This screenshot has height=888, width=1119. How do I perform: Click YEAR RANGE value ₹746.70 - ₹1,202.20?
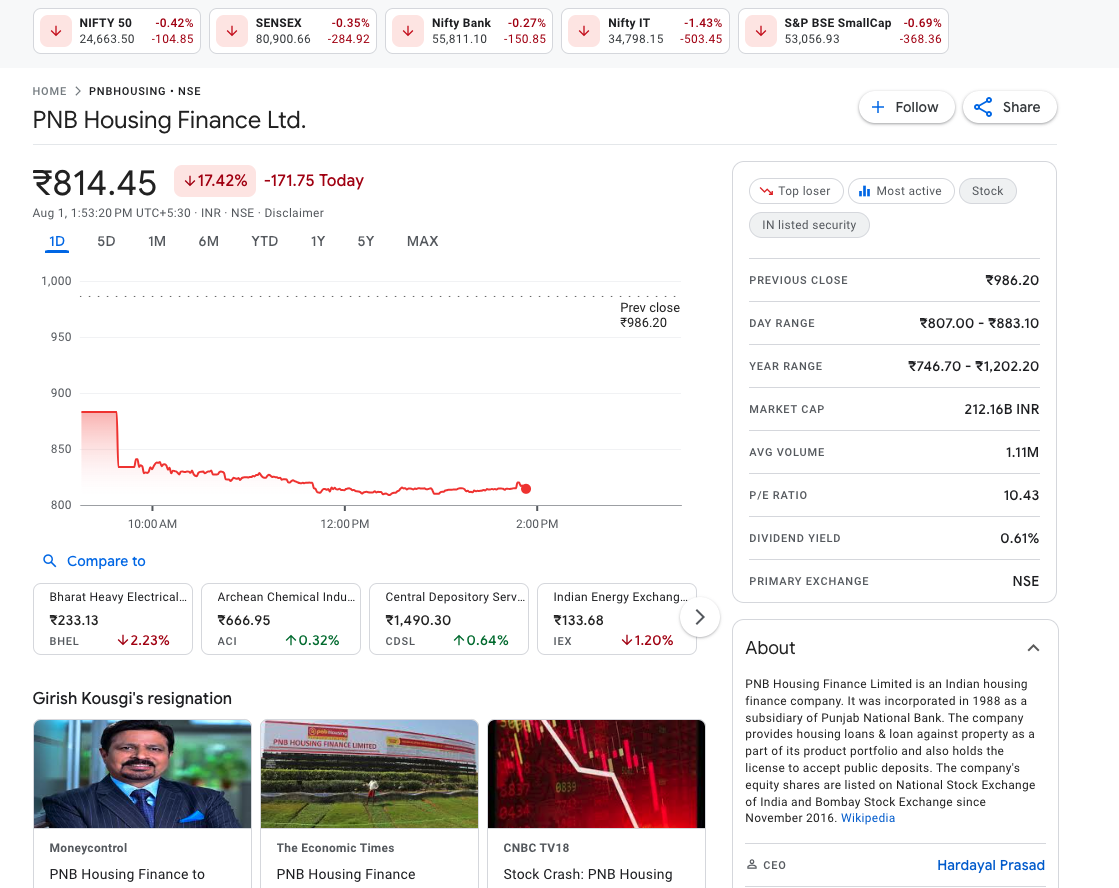point(973,366)
